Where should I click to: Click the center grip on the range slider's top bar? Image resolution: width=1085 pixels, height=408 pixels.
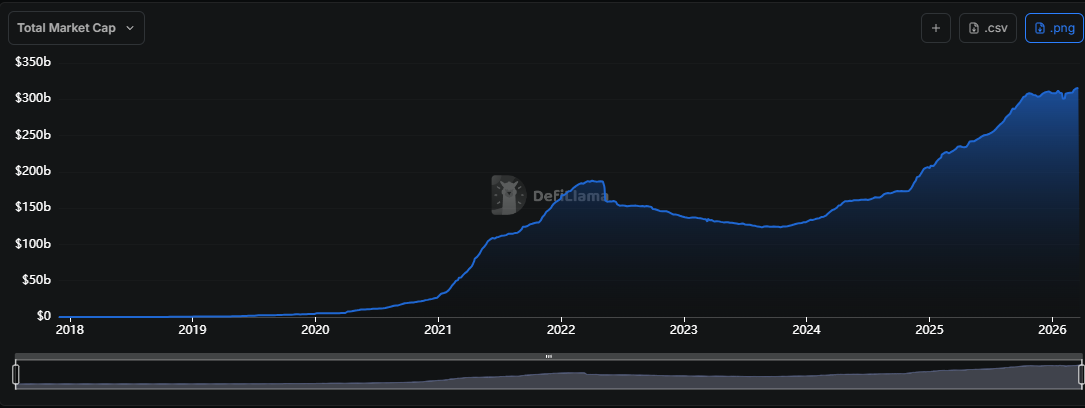point(548,356)
